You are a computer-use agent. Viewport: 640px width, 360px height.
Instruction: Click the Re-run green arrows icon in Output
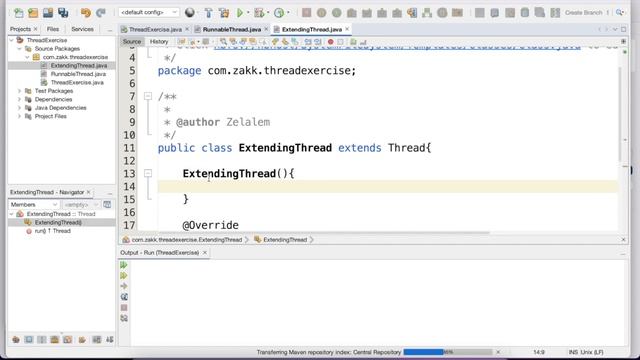(x=124, y=265)
